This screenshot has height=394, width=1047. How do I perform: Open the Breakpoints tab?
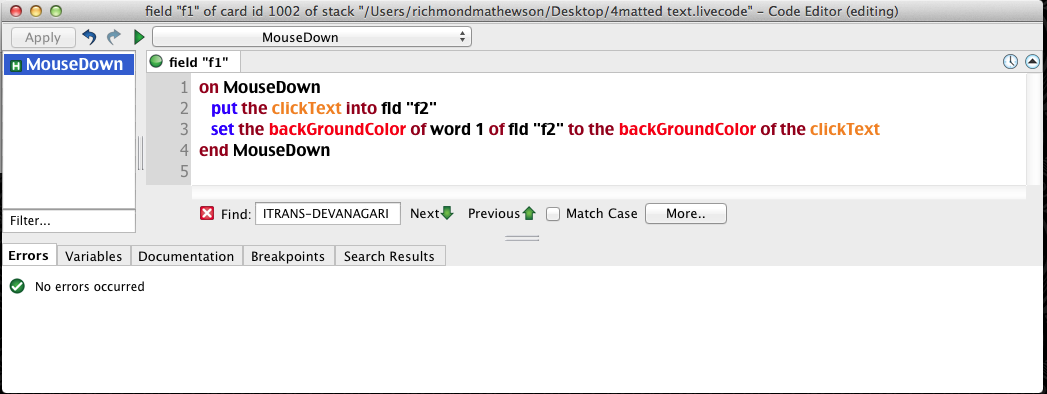click(288, 256)
